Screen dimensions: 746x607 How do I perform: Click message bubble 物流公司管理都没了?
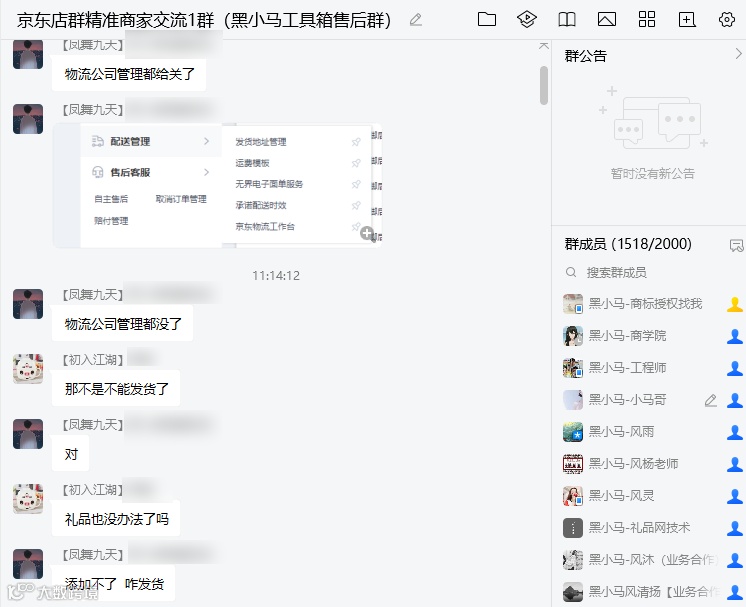[122, 324]
